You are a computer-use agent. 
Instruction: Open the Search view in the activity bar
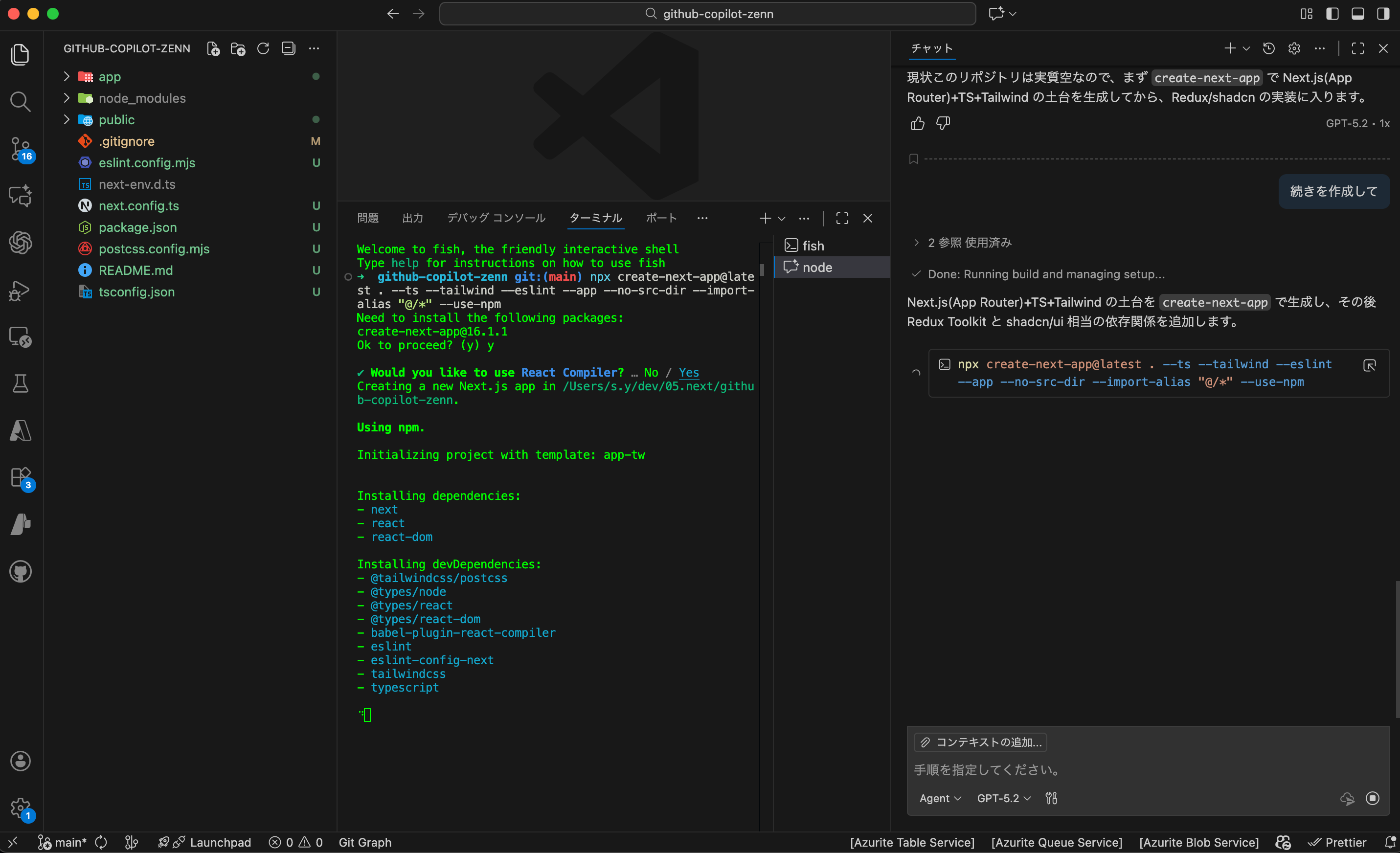[21, 101]
